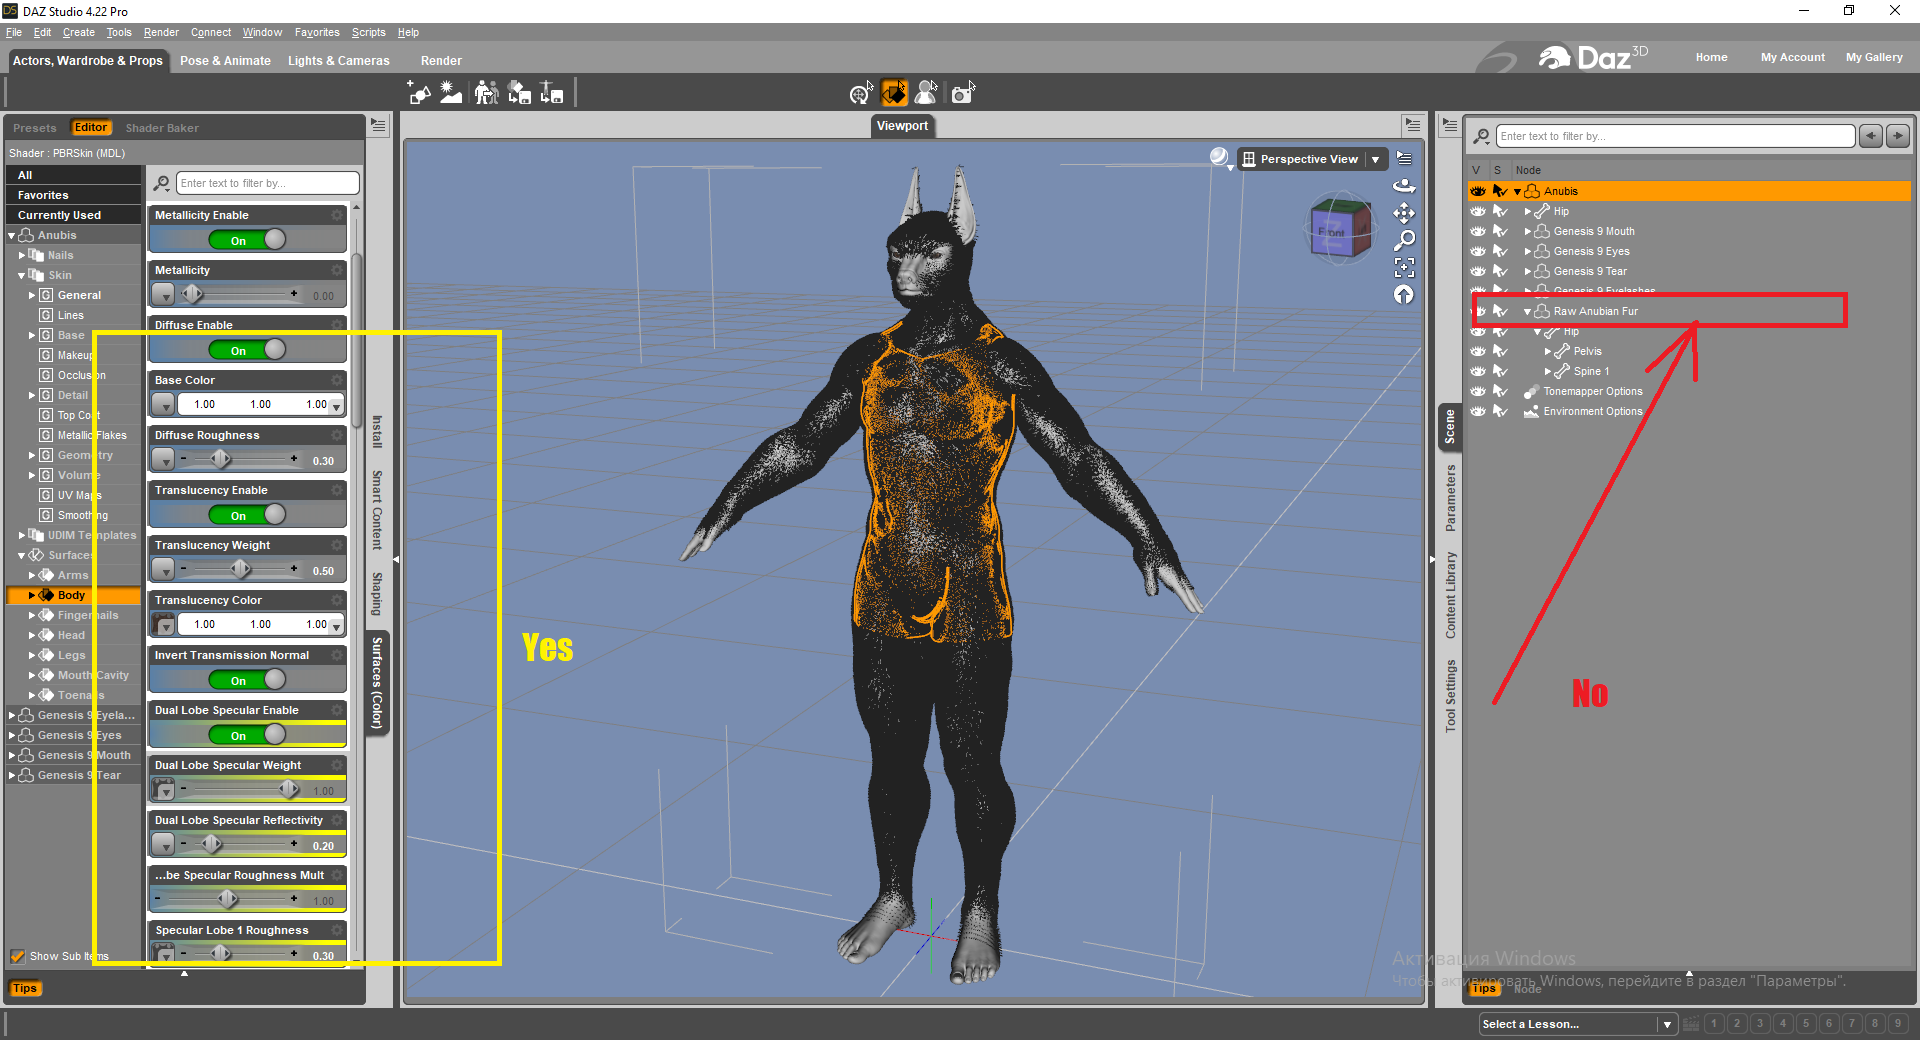Switch to Lights & Cameras activity tab
Image resolution: width=1920 pixels, height=1040 pixels.
(338, 61)
